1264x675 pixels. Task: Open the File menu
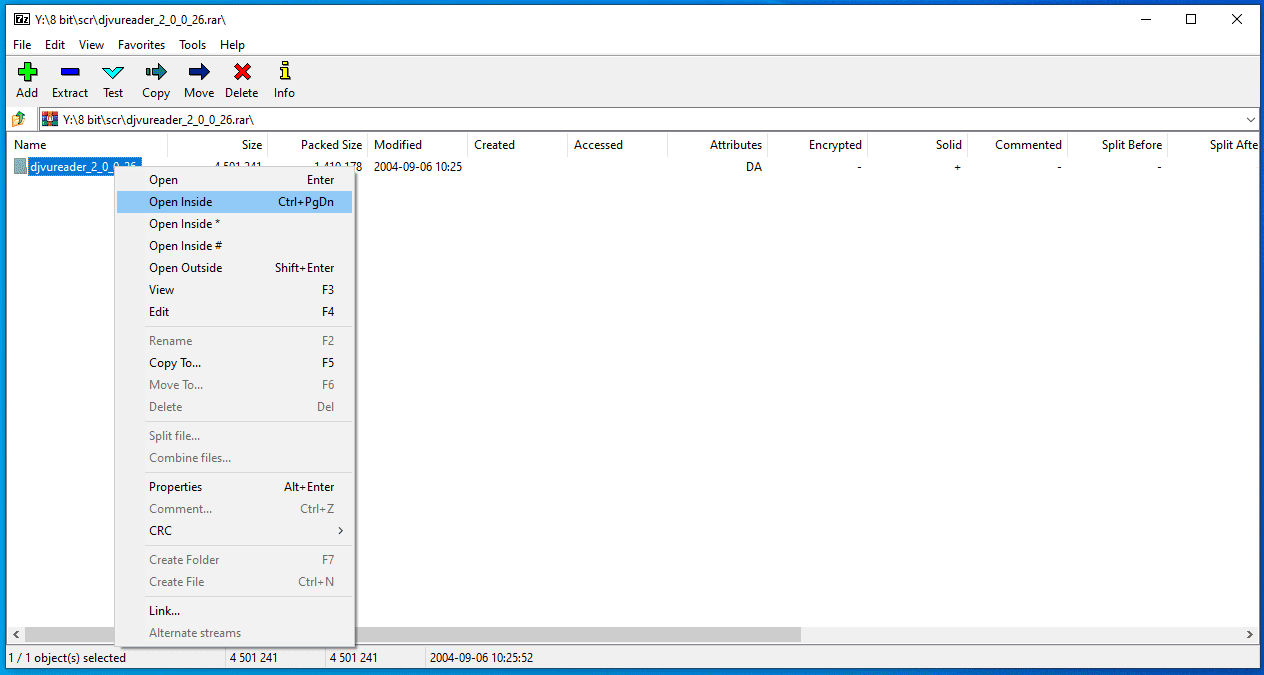pyautogui.click(x=22, y=45)
